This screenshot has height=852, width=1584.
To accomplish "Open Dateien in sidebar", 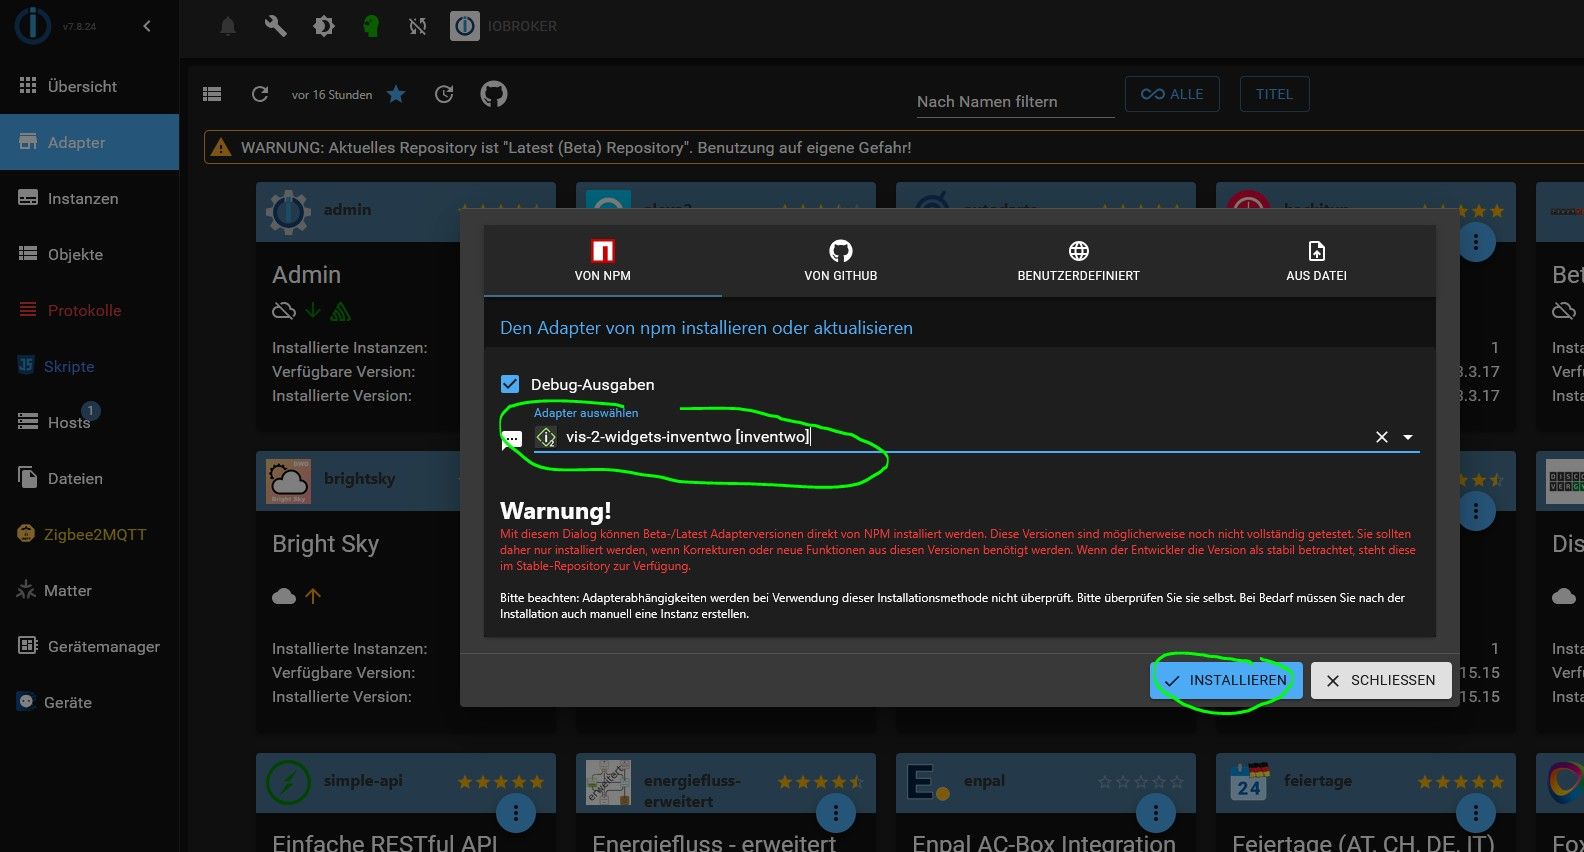I will click(x=89, y=478).
